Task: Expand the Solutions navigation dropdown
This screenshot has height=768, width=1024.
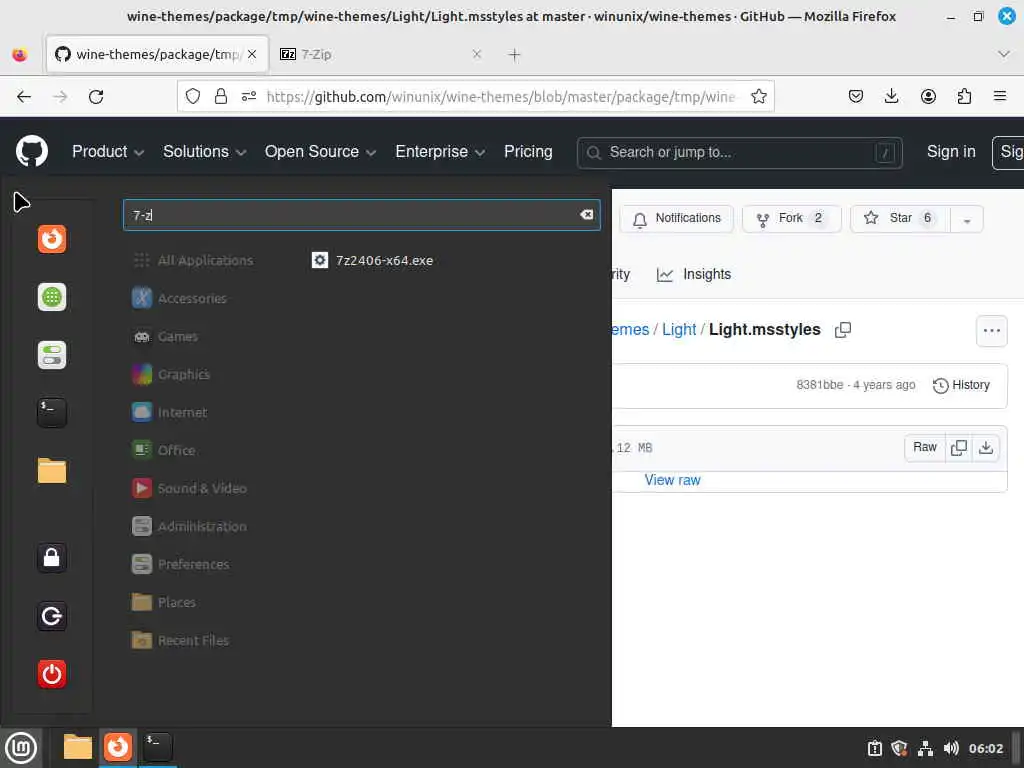Action: click(204, 152)
